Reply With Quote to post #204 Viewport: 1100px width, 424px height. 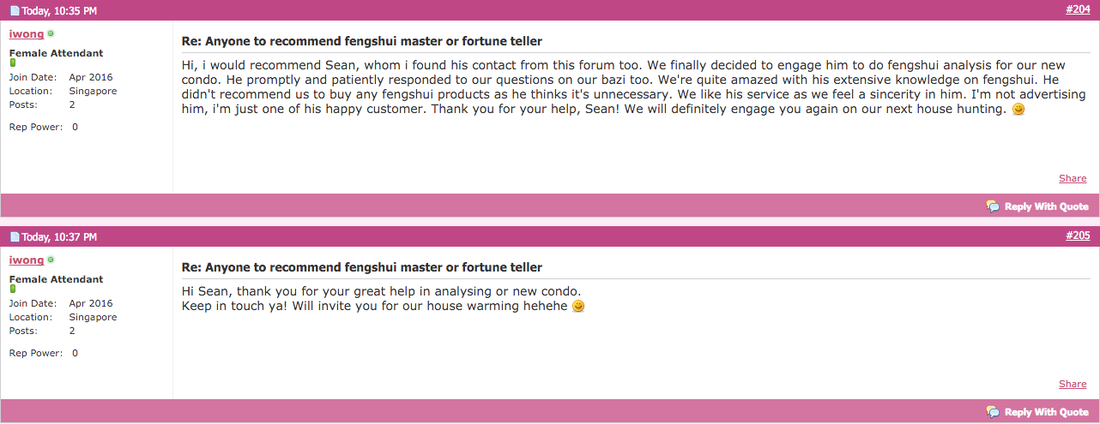pyautogui.click(x=1038, y=206)
